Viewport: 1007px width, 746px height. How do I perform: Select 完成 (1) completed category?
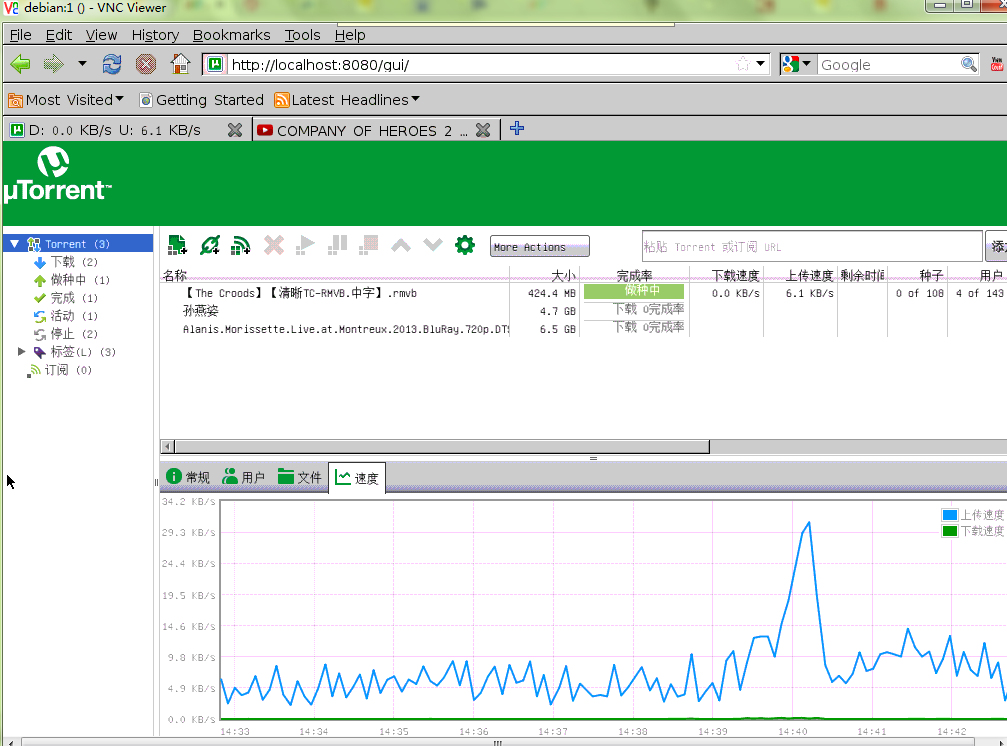coord(65,298)
